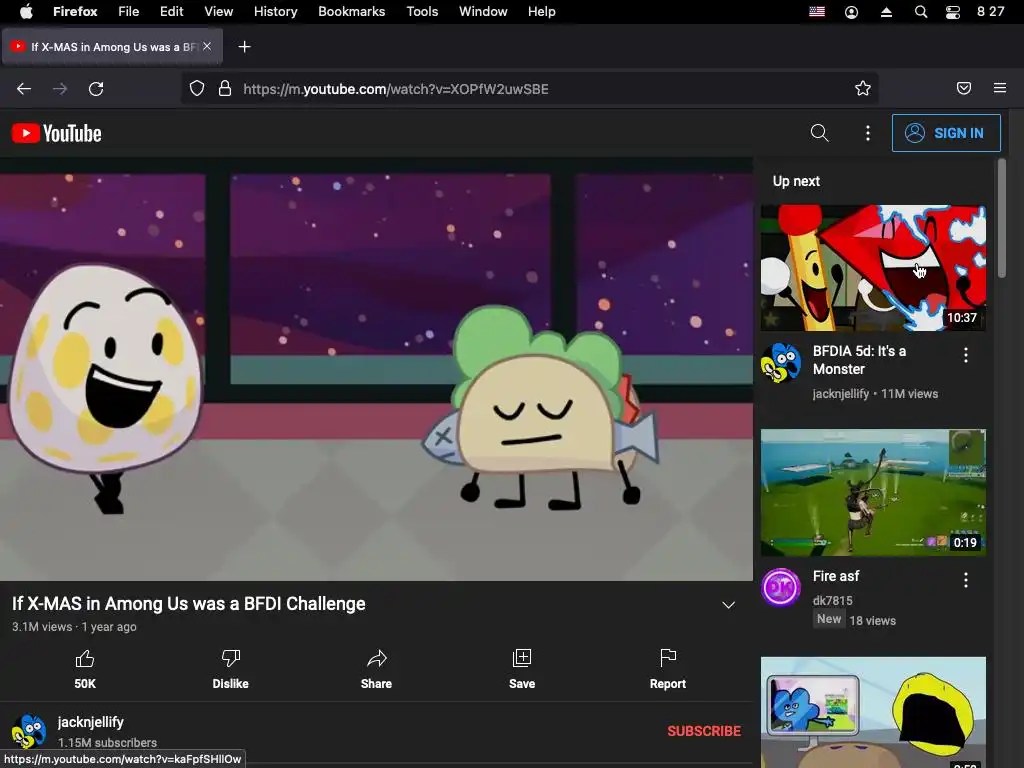
Task: Open the Tools menu
Action: 422,11
